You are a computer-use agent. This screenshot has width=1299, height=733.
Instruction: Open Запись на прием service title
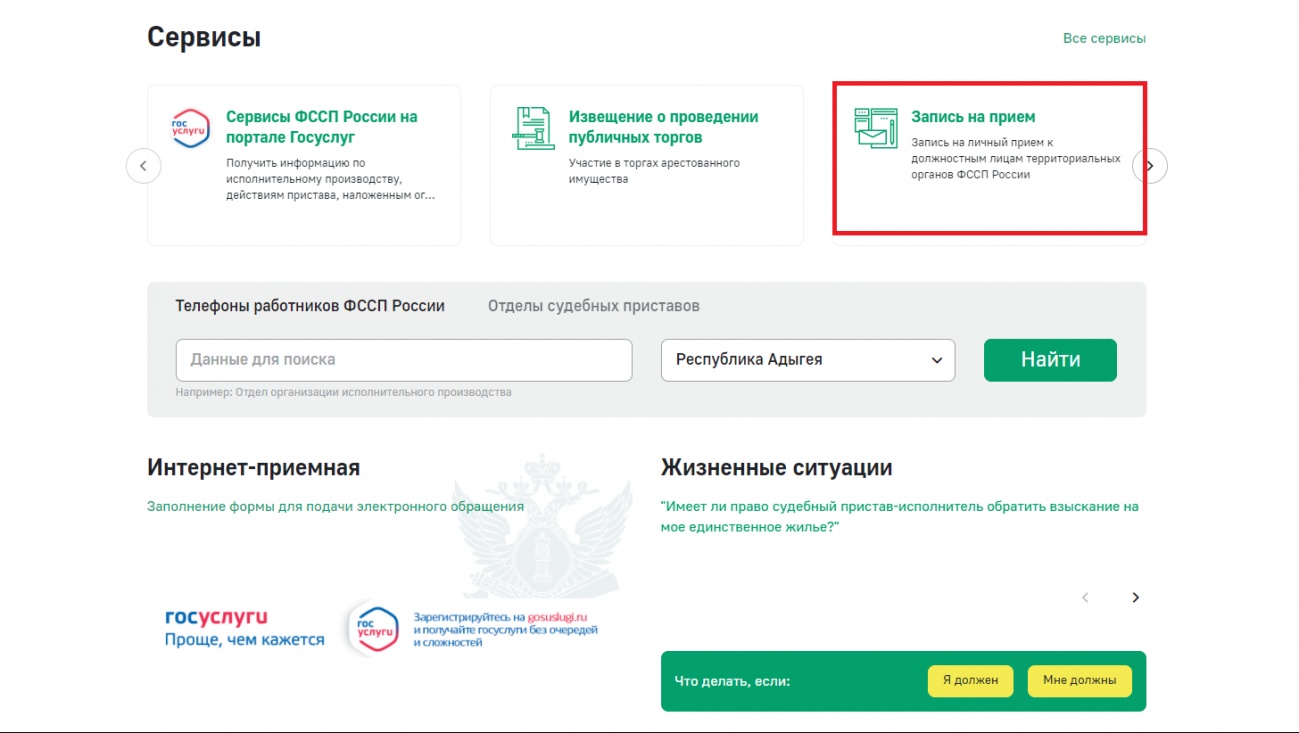click(972, 117)
